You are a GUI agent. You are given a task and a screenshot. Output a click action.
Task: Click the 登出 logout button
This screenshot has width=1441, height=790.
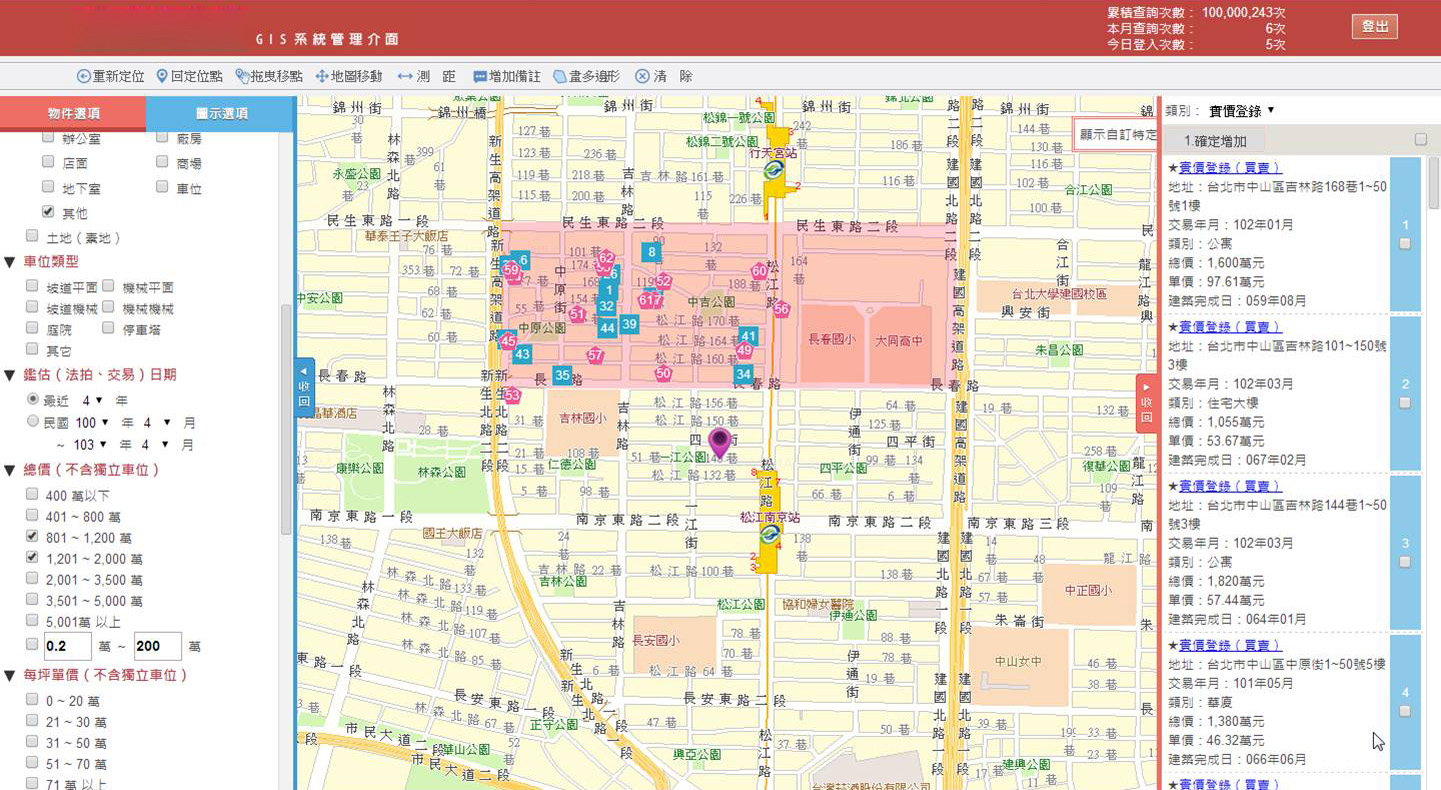click(x=1375, y=27)
